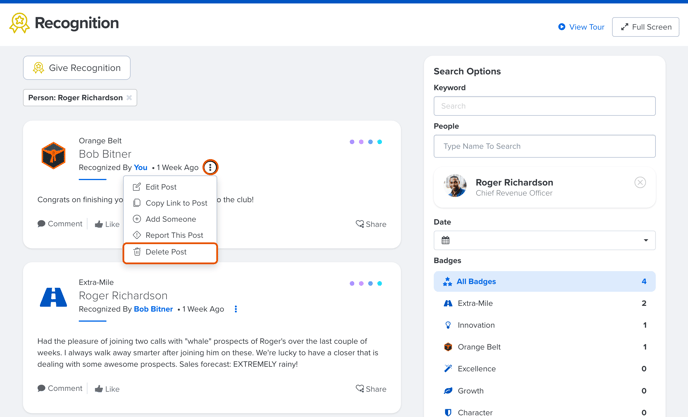Like the Bob Bitner recognition post

pos(107,224)
